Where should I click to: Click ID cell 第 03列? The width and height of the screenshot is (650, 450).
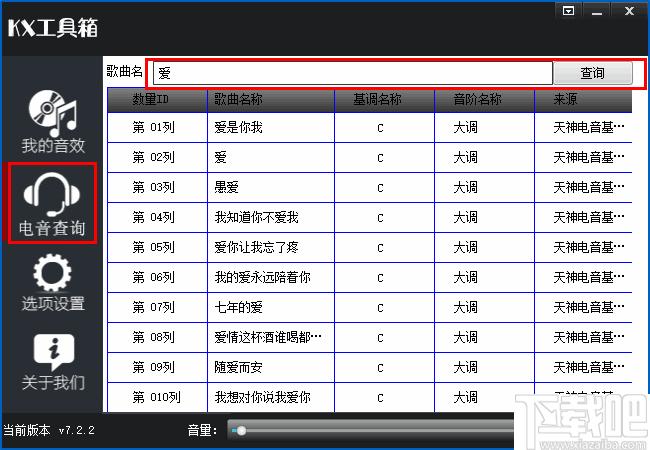coord(157,187)
